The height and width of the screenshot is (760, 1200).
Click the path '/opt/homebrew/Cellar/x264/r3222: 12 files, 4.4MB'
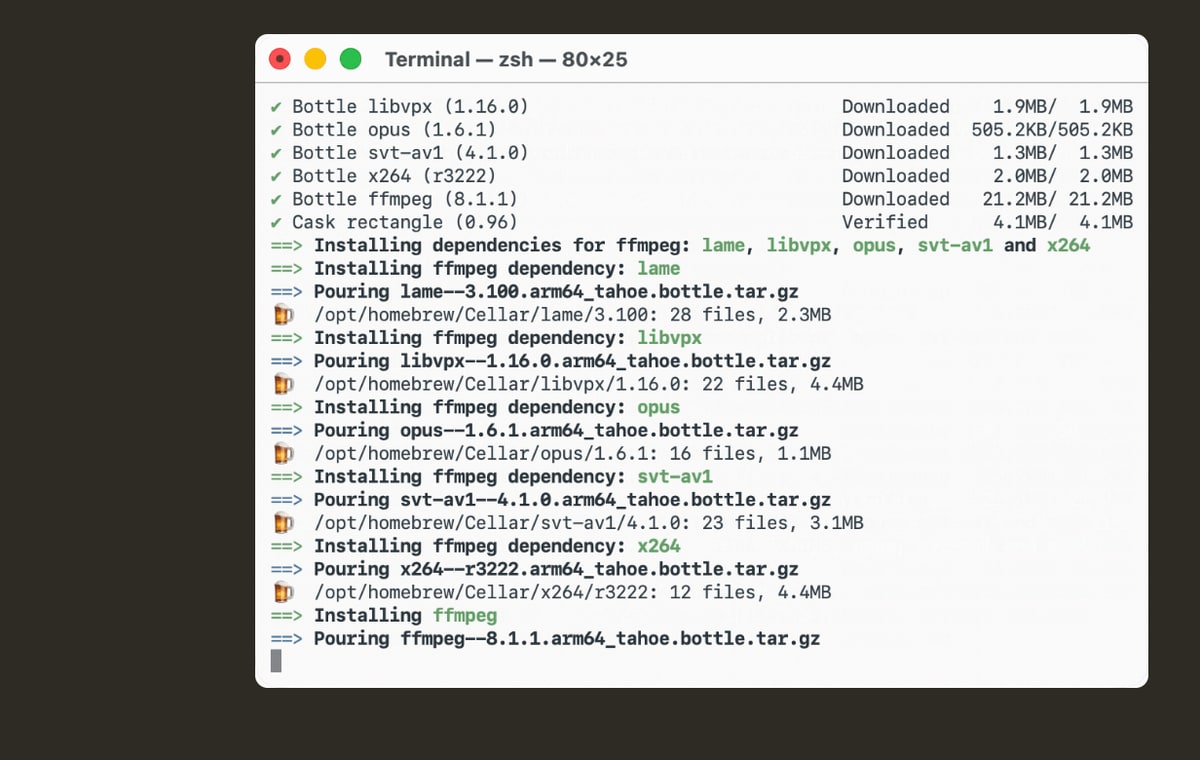pyautogui.click(x=572, y=592)
